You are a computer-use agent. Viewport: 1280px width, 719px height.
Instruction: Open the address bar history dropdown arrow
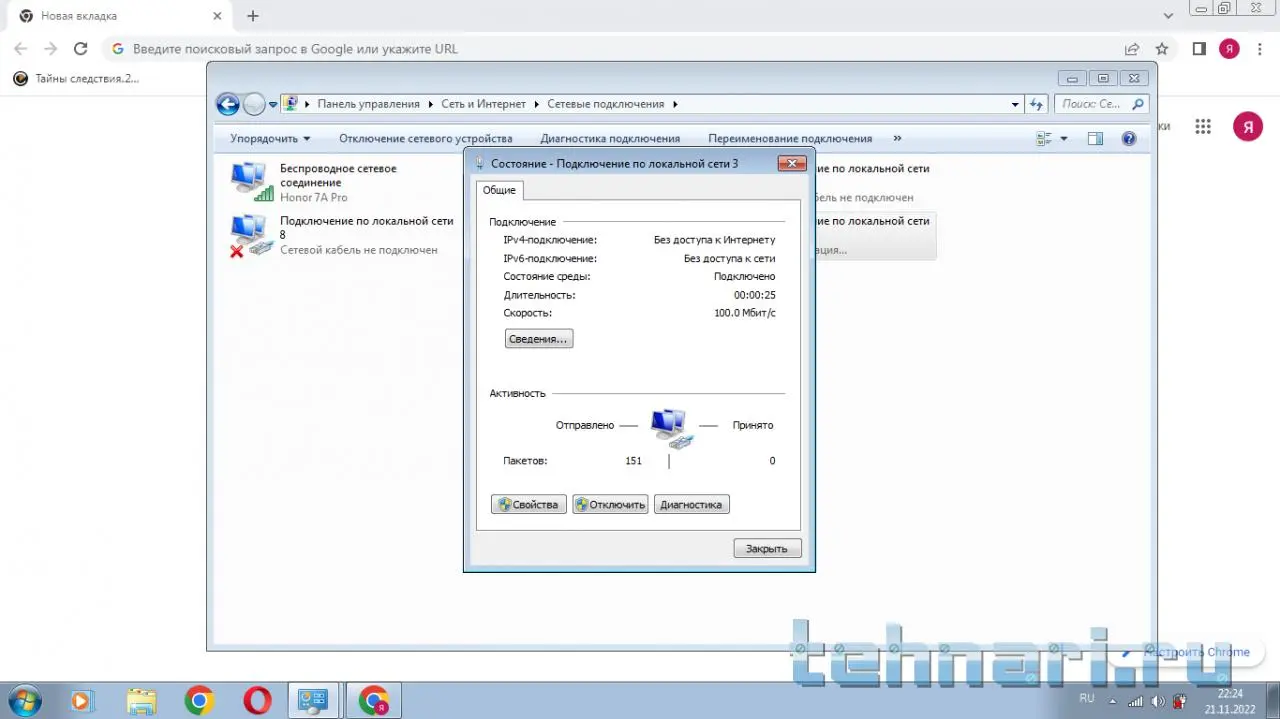1015,104
